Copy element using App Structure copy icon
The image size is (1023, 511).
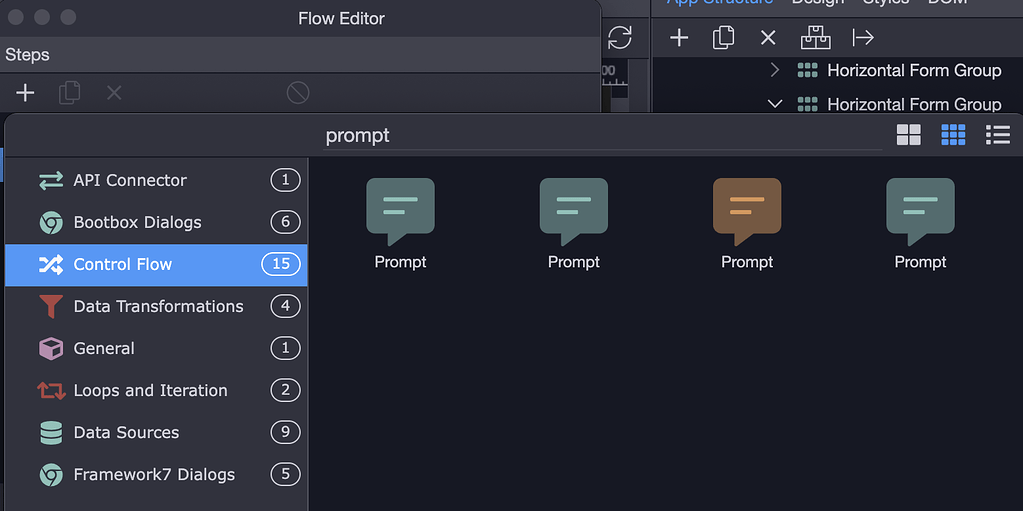pos(723,38)
